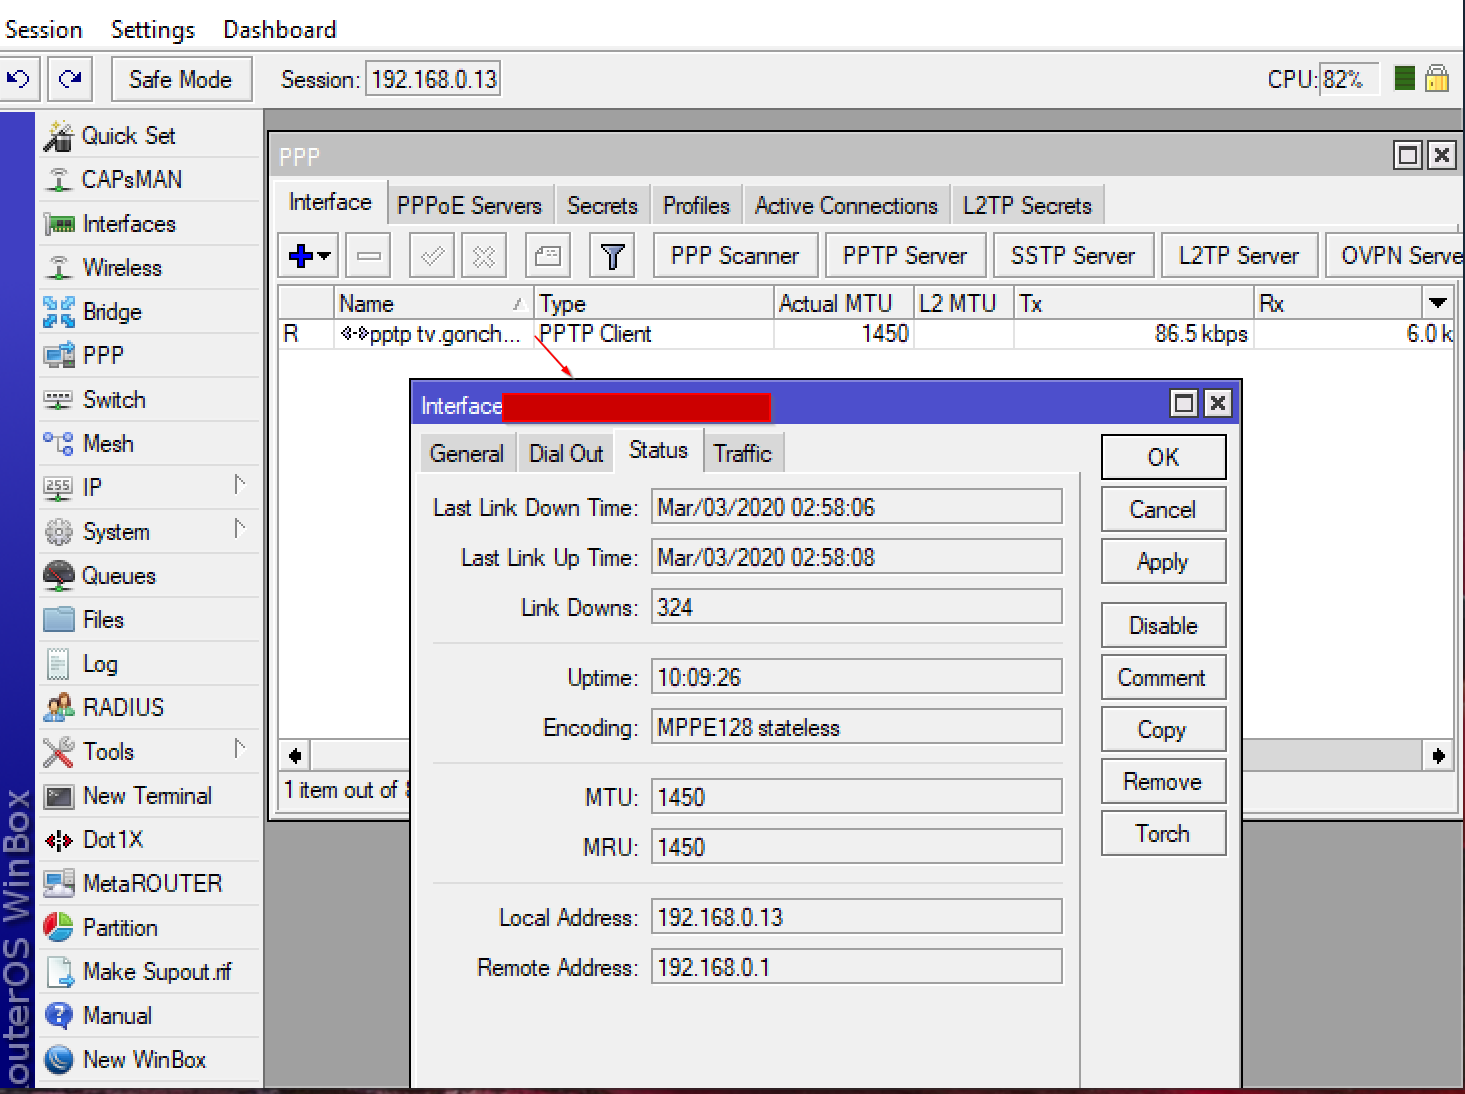Click the minus remove icon in the PPP toolbar
Viewport: 1465px width, 1094px height.
(368, 256)
